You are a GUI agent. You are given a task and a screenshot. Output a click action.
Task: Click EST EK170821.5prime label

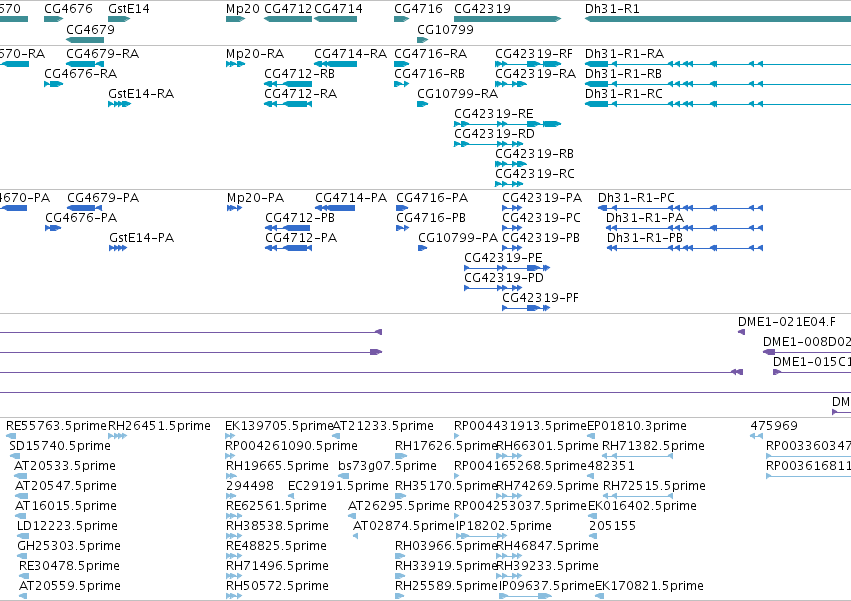click(x=650, y=586)
